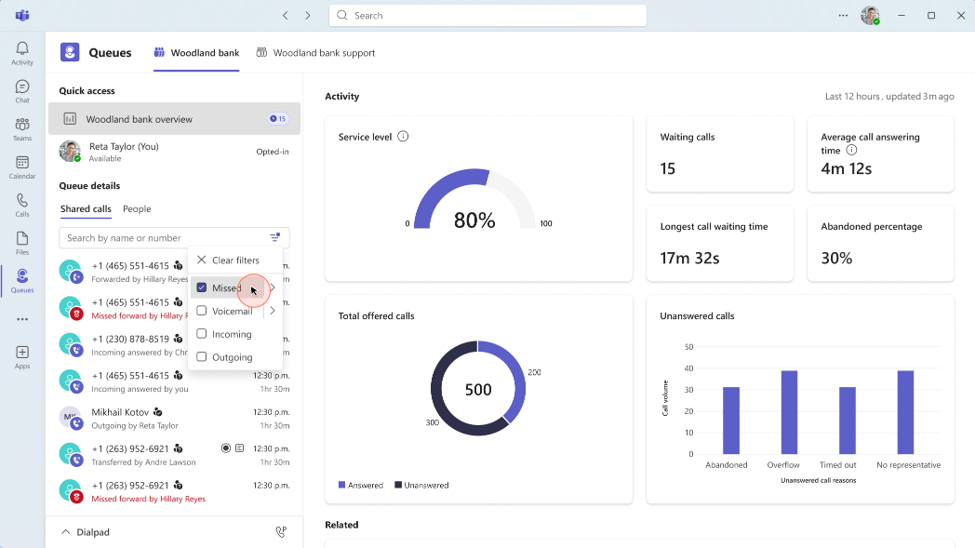Open Calls from the left rail

[x=22, y=205]
